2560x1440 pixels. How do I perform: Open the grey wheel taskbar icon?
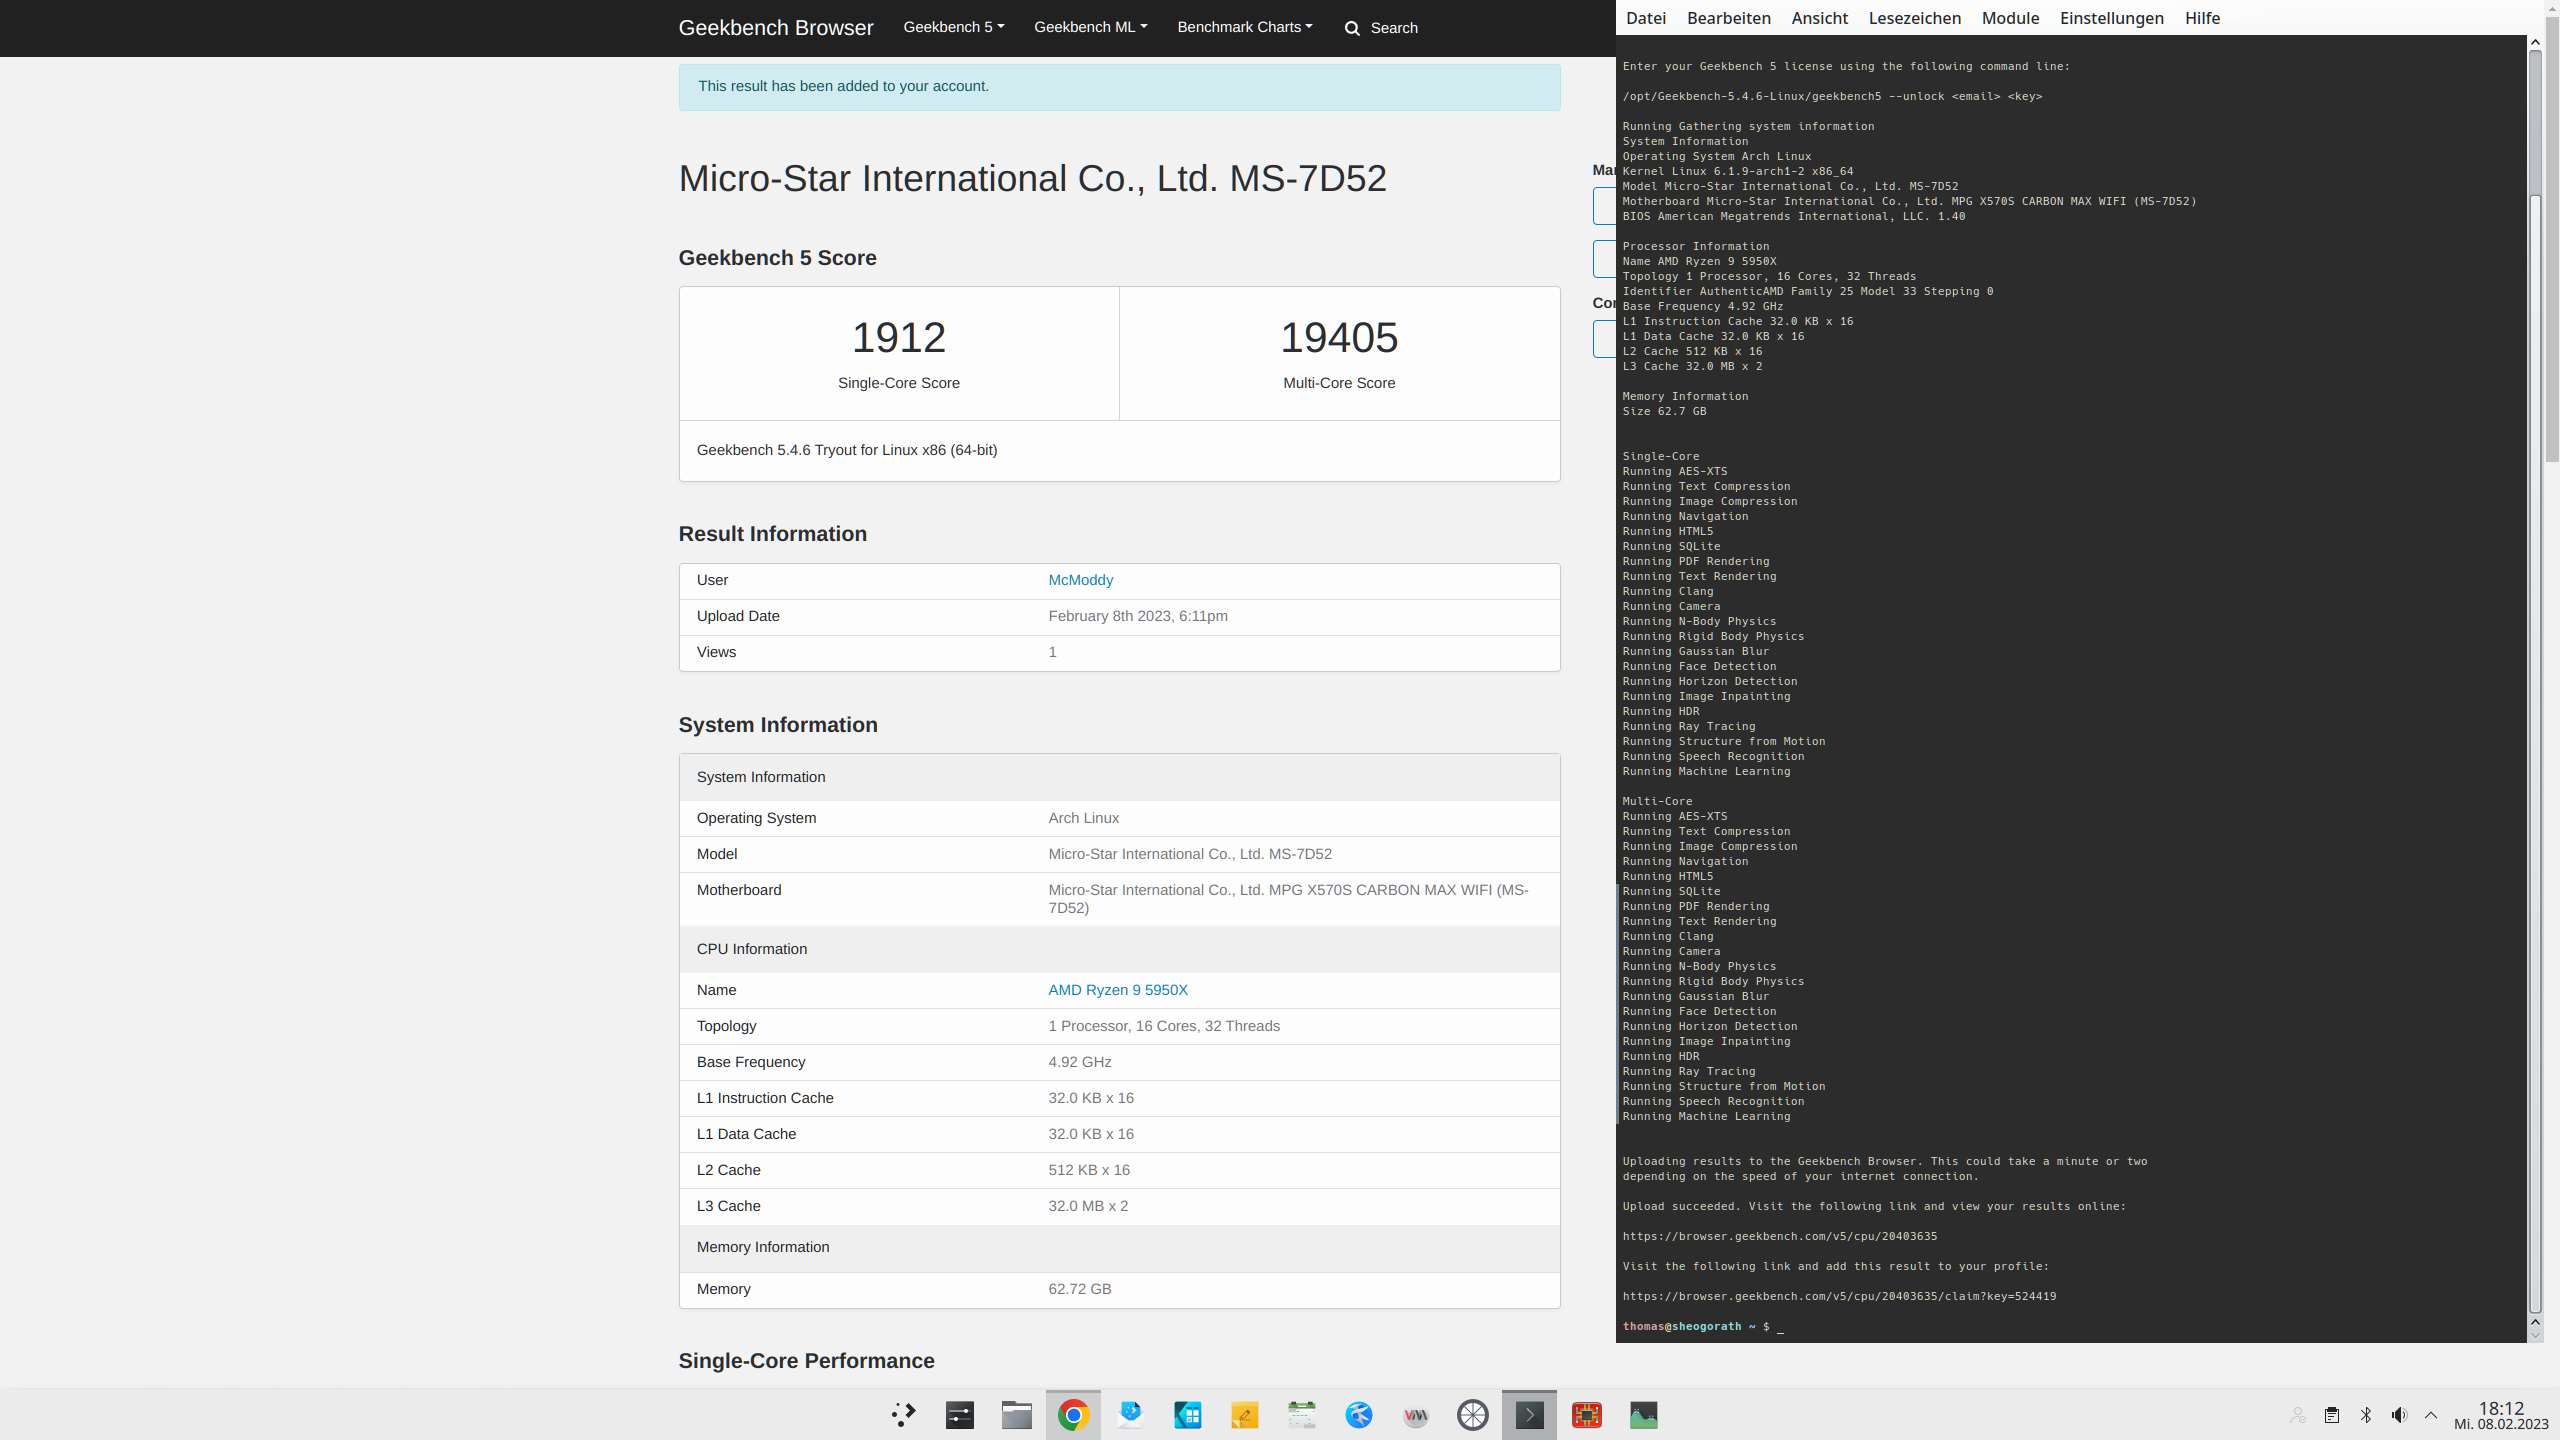point(1473,1415)
